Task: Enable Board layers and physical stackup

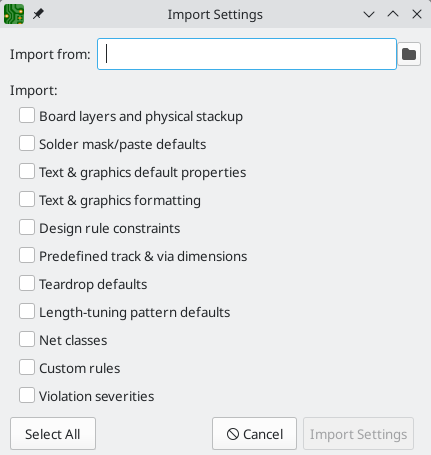Action: coord(27,116)
